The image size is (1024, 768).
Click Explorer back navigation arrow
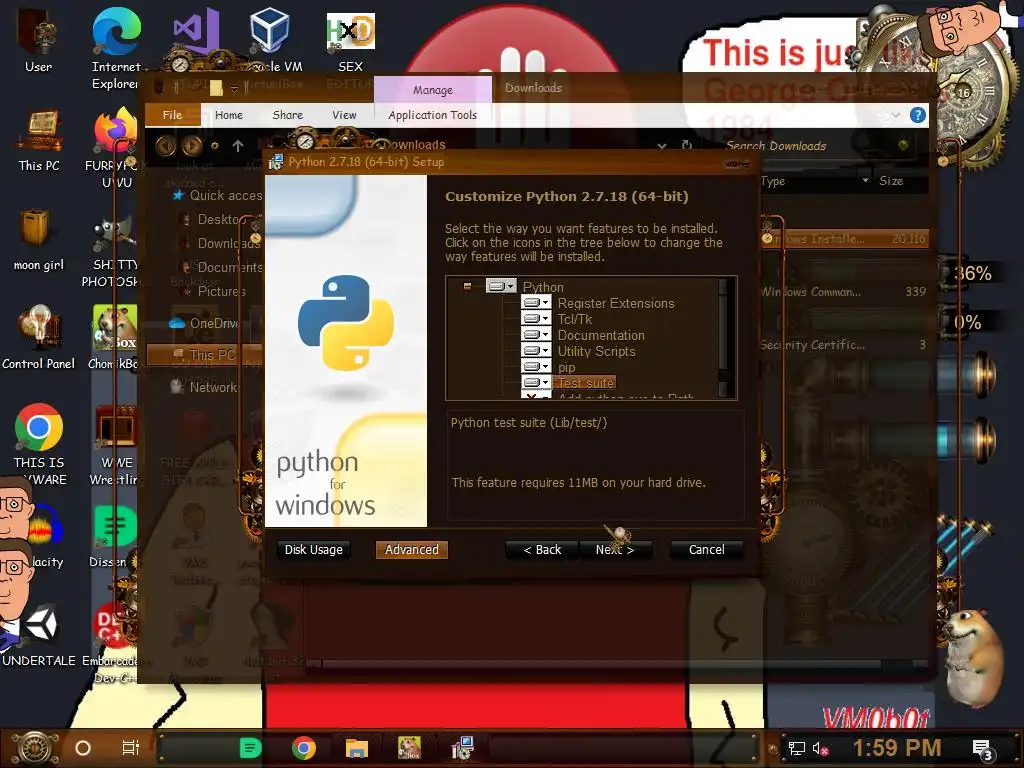click(x=165, y=146)
